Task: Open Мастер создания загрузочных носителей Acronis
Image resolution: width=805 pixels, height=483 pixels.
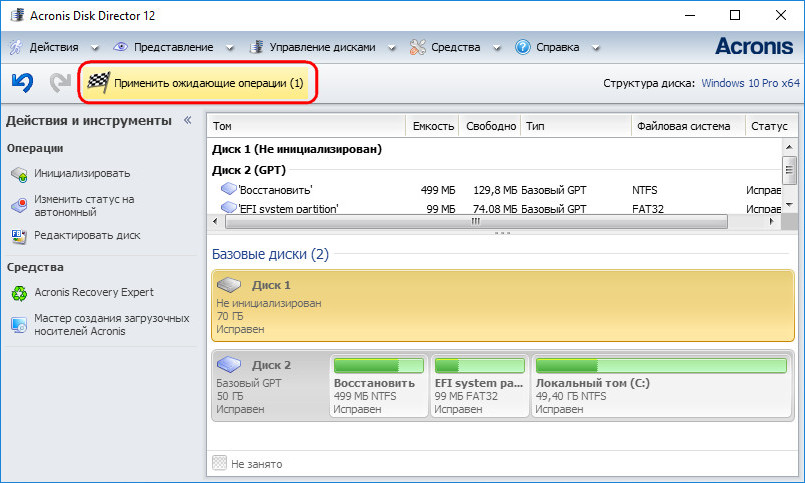Action: [111, 324]
